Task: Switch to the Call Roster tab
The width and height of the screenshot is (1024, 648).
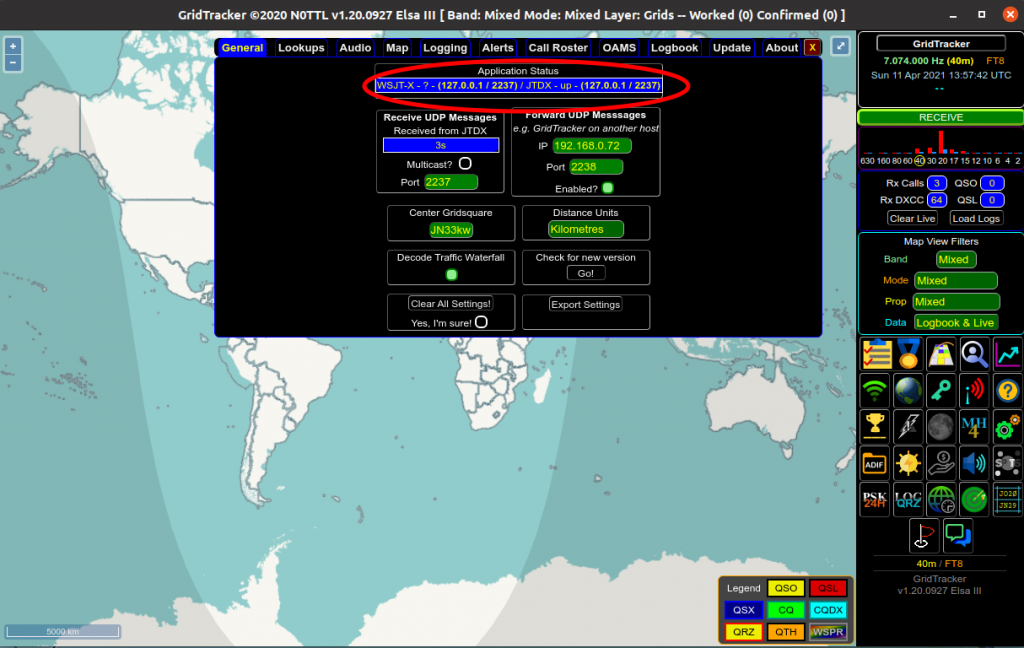Action: 558,48
